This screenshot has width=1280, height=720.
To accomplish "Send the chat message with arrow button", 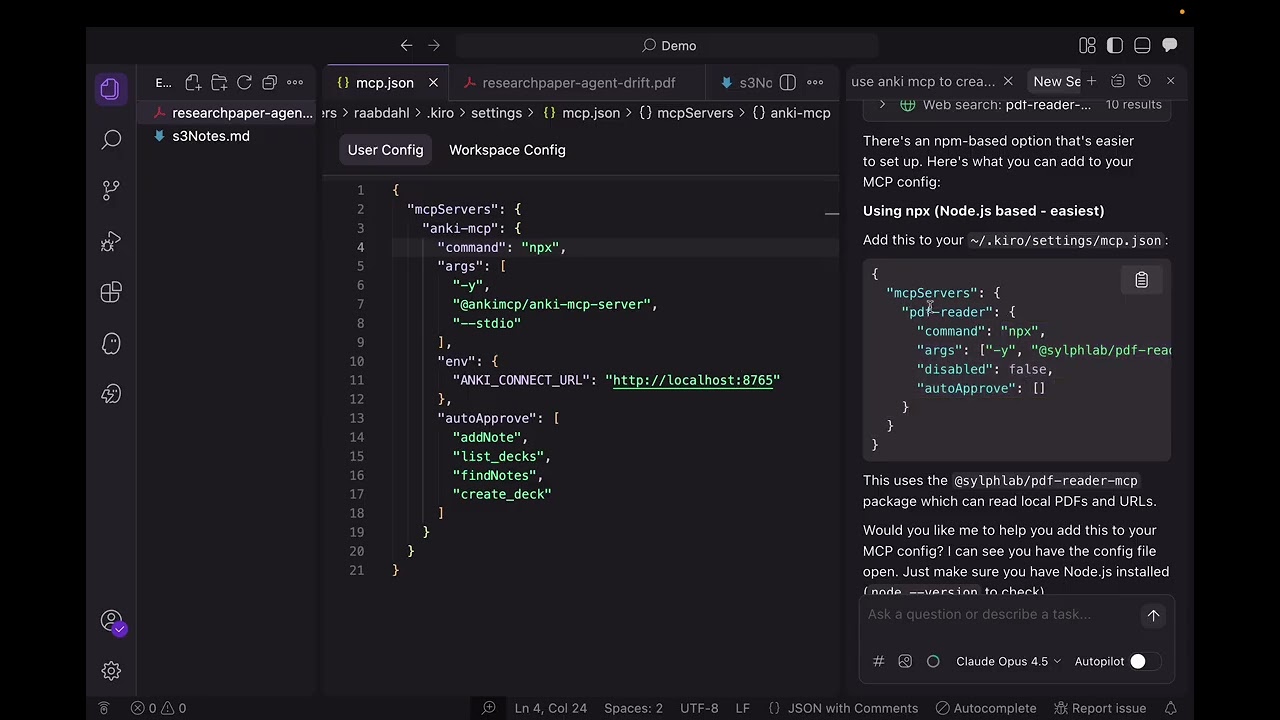I will point(1153,616).
